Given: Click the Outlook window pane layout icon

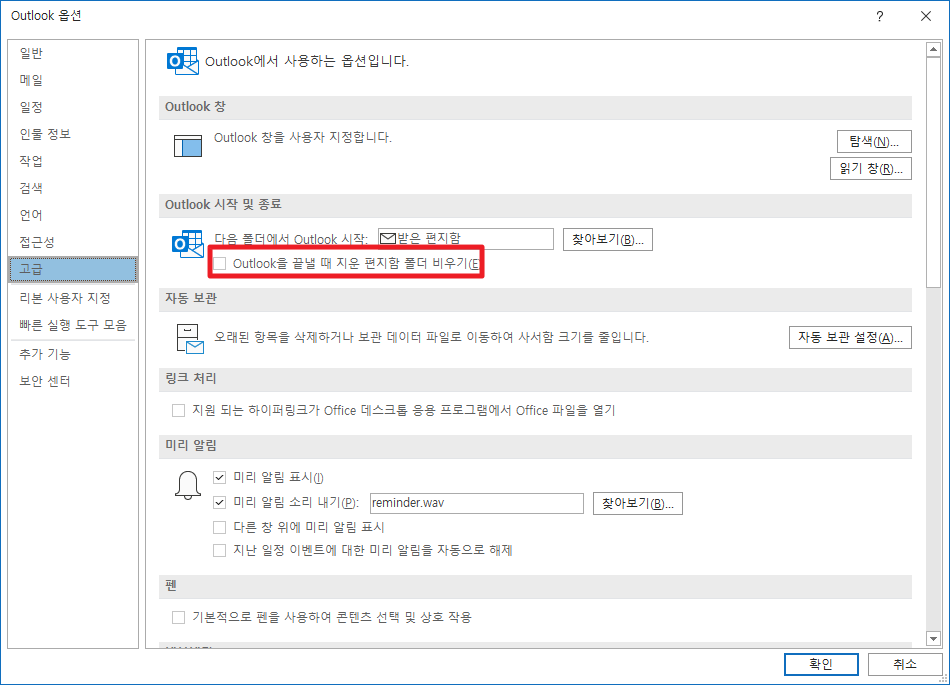Looking at the screenshot, I should [187, 145].
